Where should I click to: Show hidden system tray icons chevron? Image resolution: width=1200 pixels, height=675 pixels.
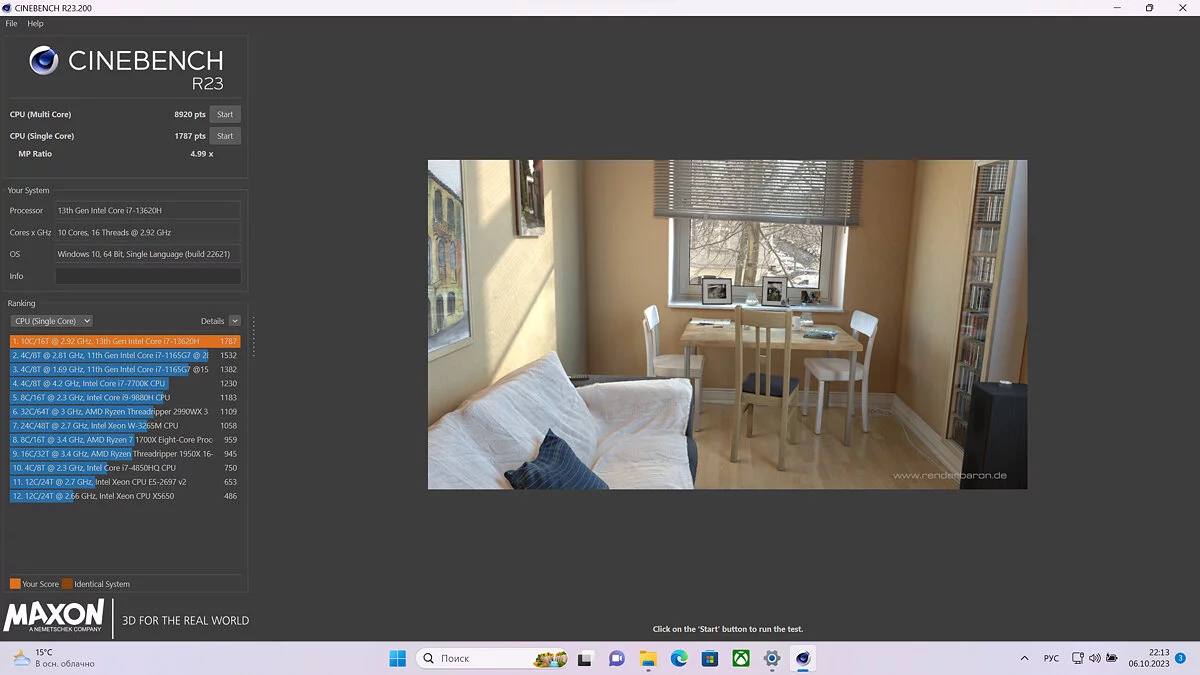1023,658
